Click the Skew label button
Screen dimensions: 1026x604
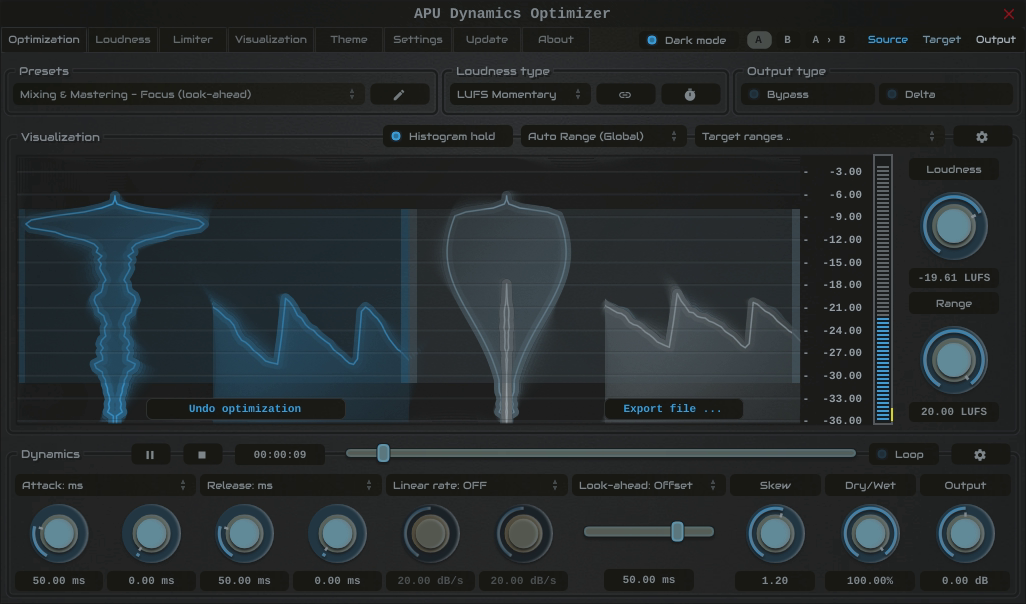[x=775, y=486]
